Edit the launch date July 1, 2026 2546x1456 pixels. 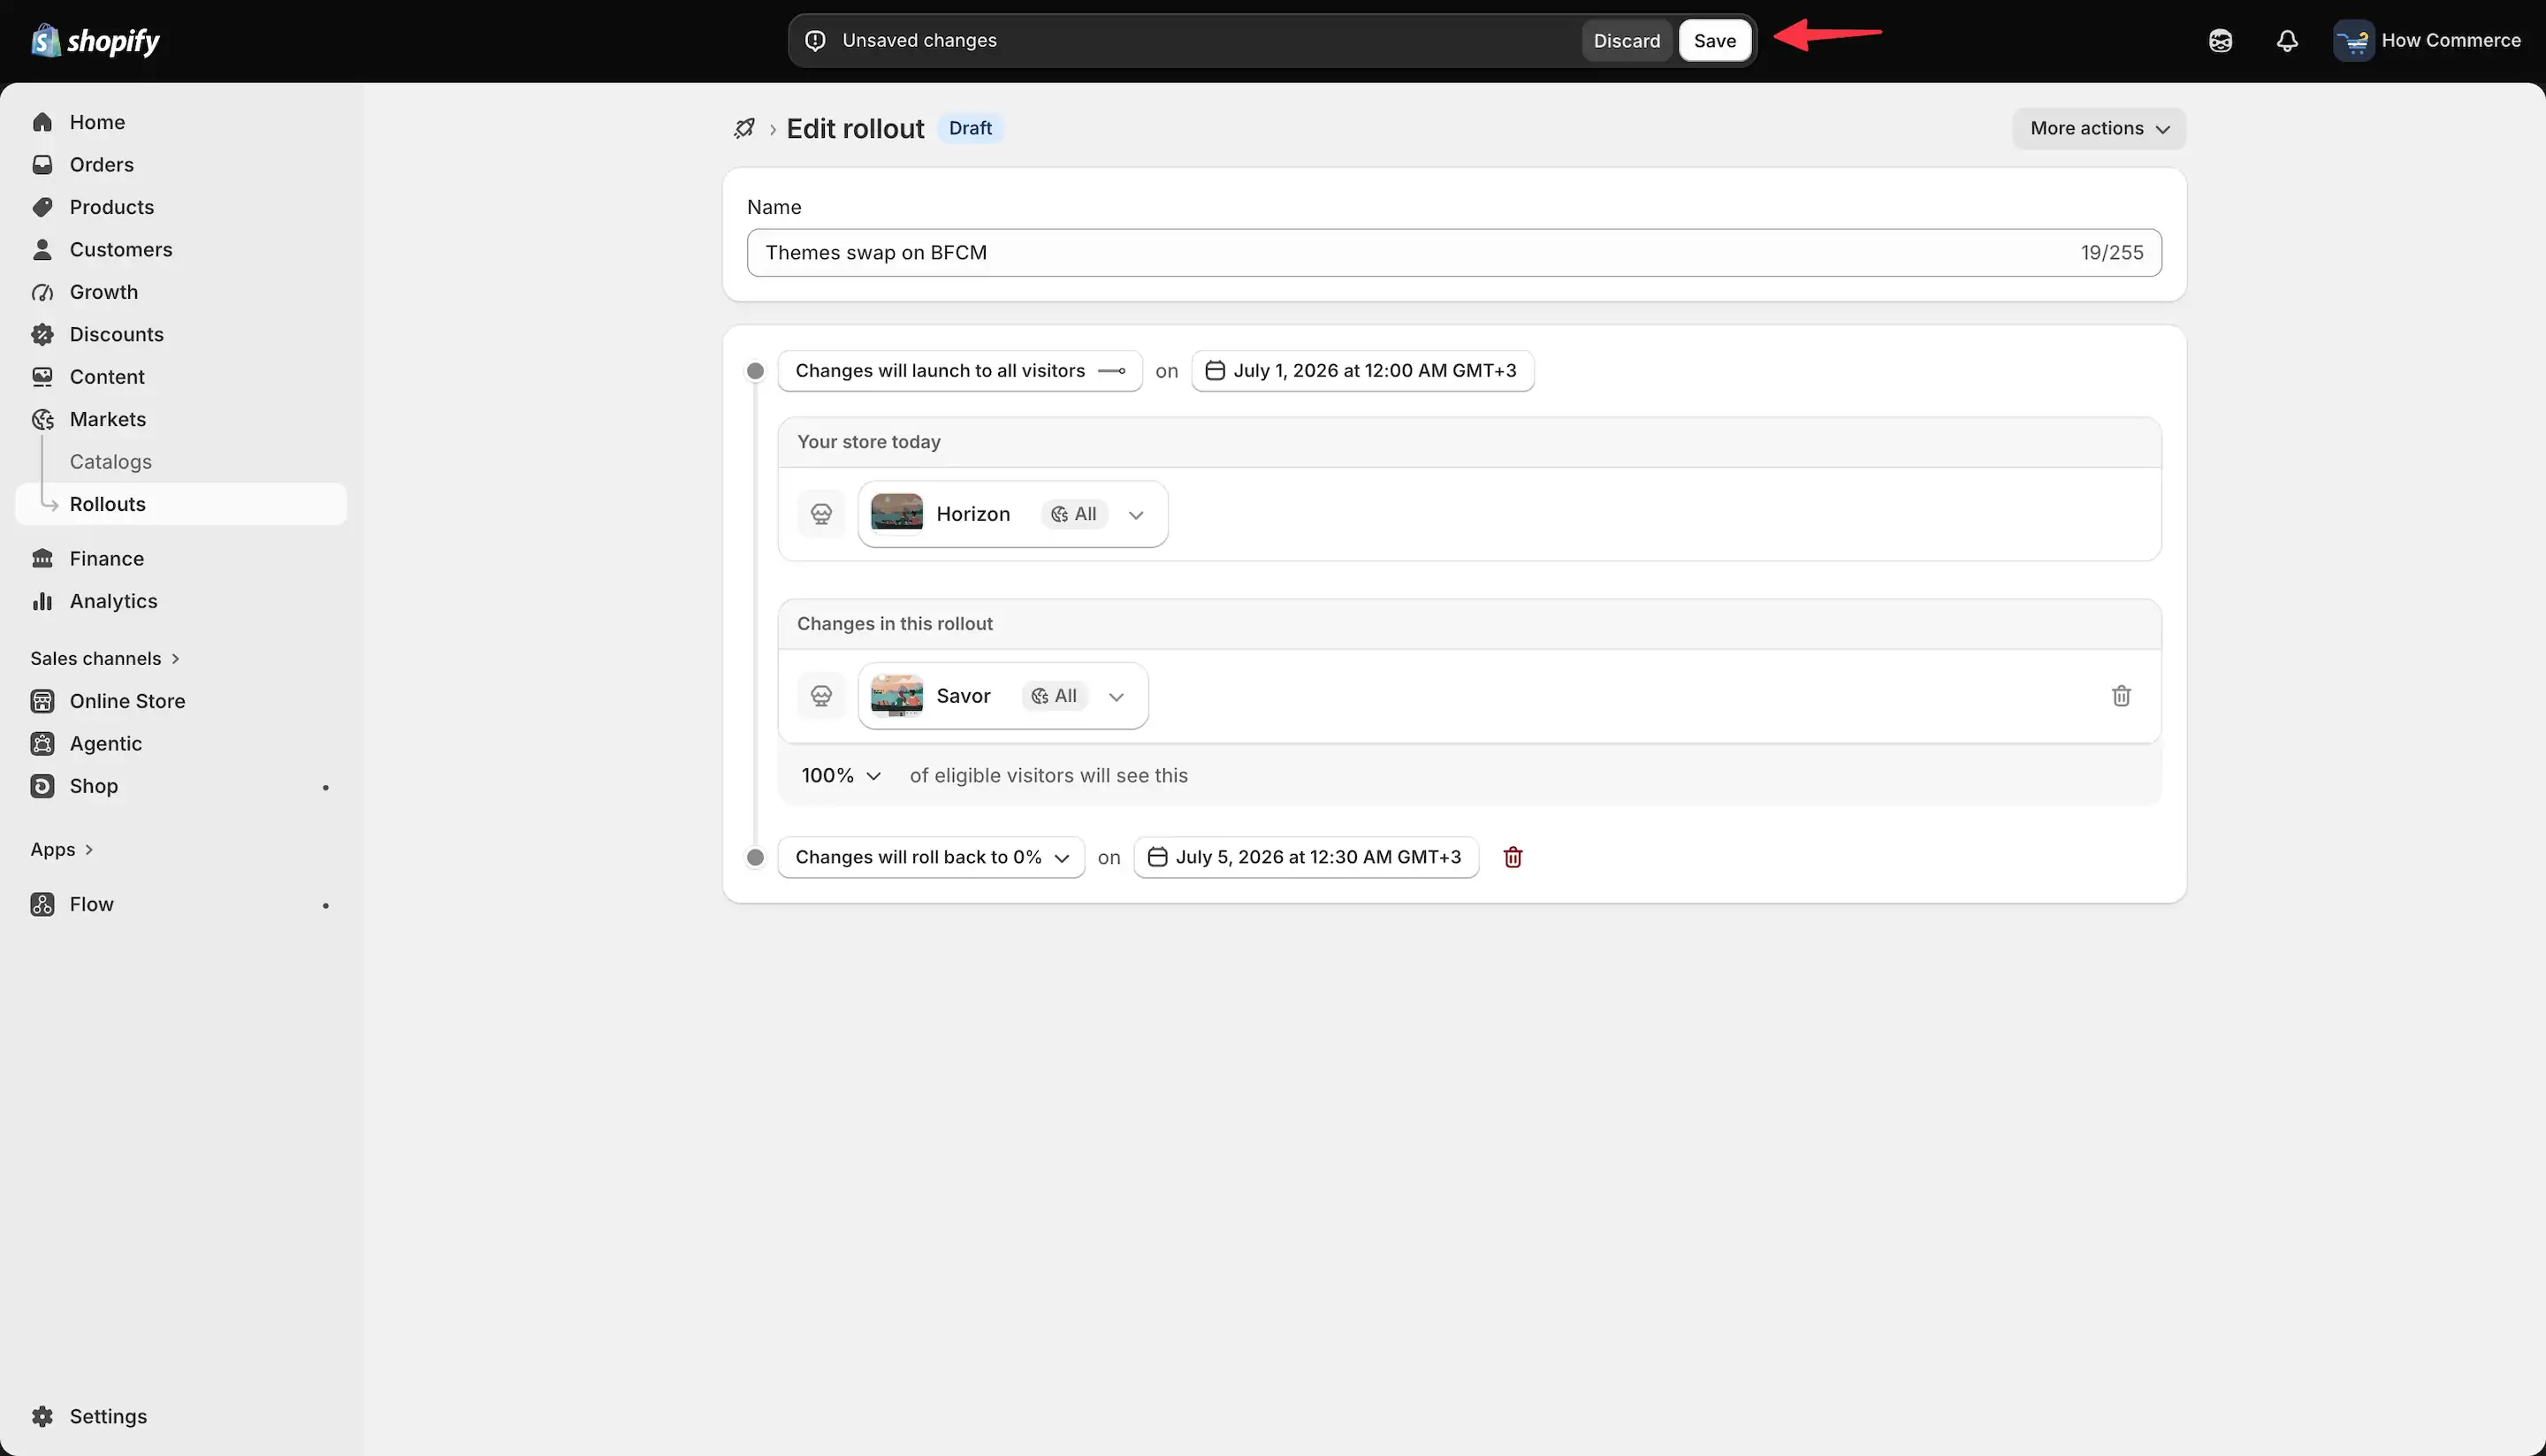click(1362, 371)
